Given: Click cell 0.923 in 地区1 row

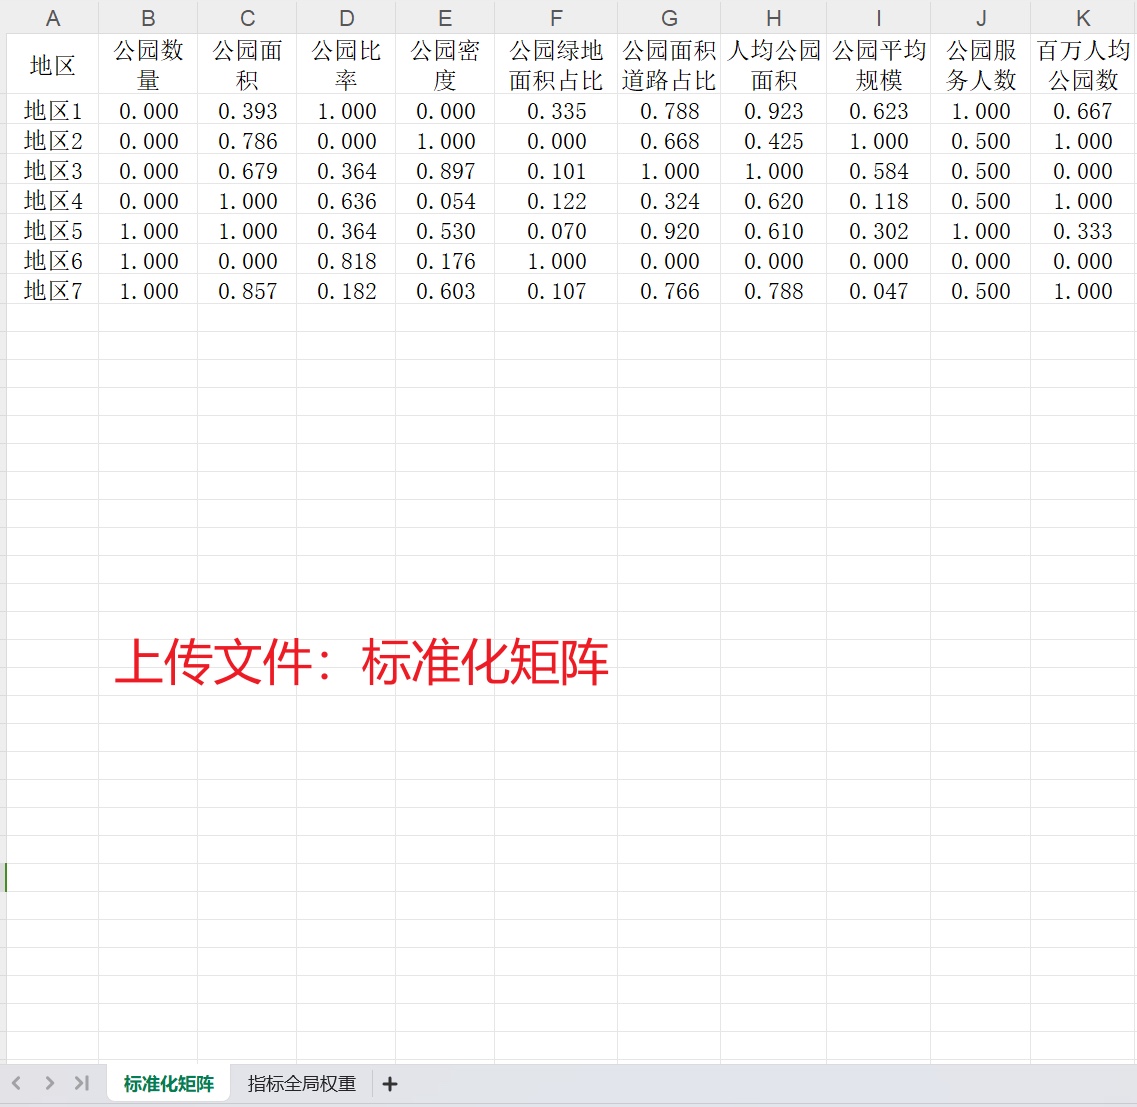Looking at the screenshot, I should (774, 111).
